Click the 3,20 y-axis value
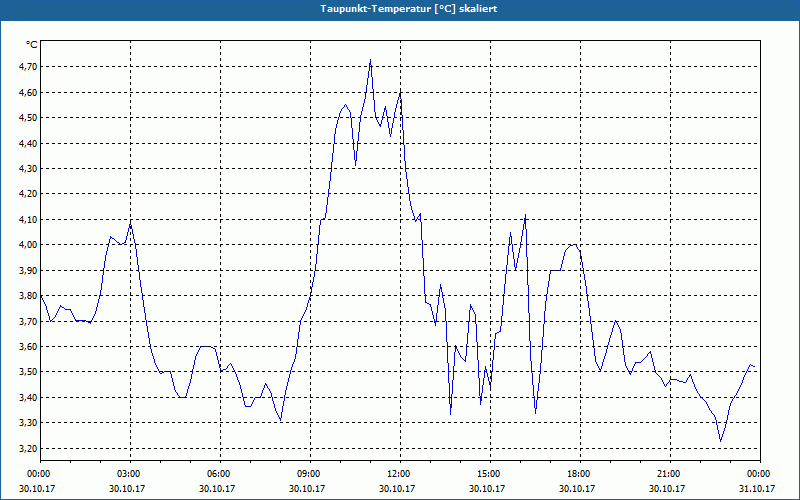800x500 pixels. pyautogui.click(x=28, y=448)
